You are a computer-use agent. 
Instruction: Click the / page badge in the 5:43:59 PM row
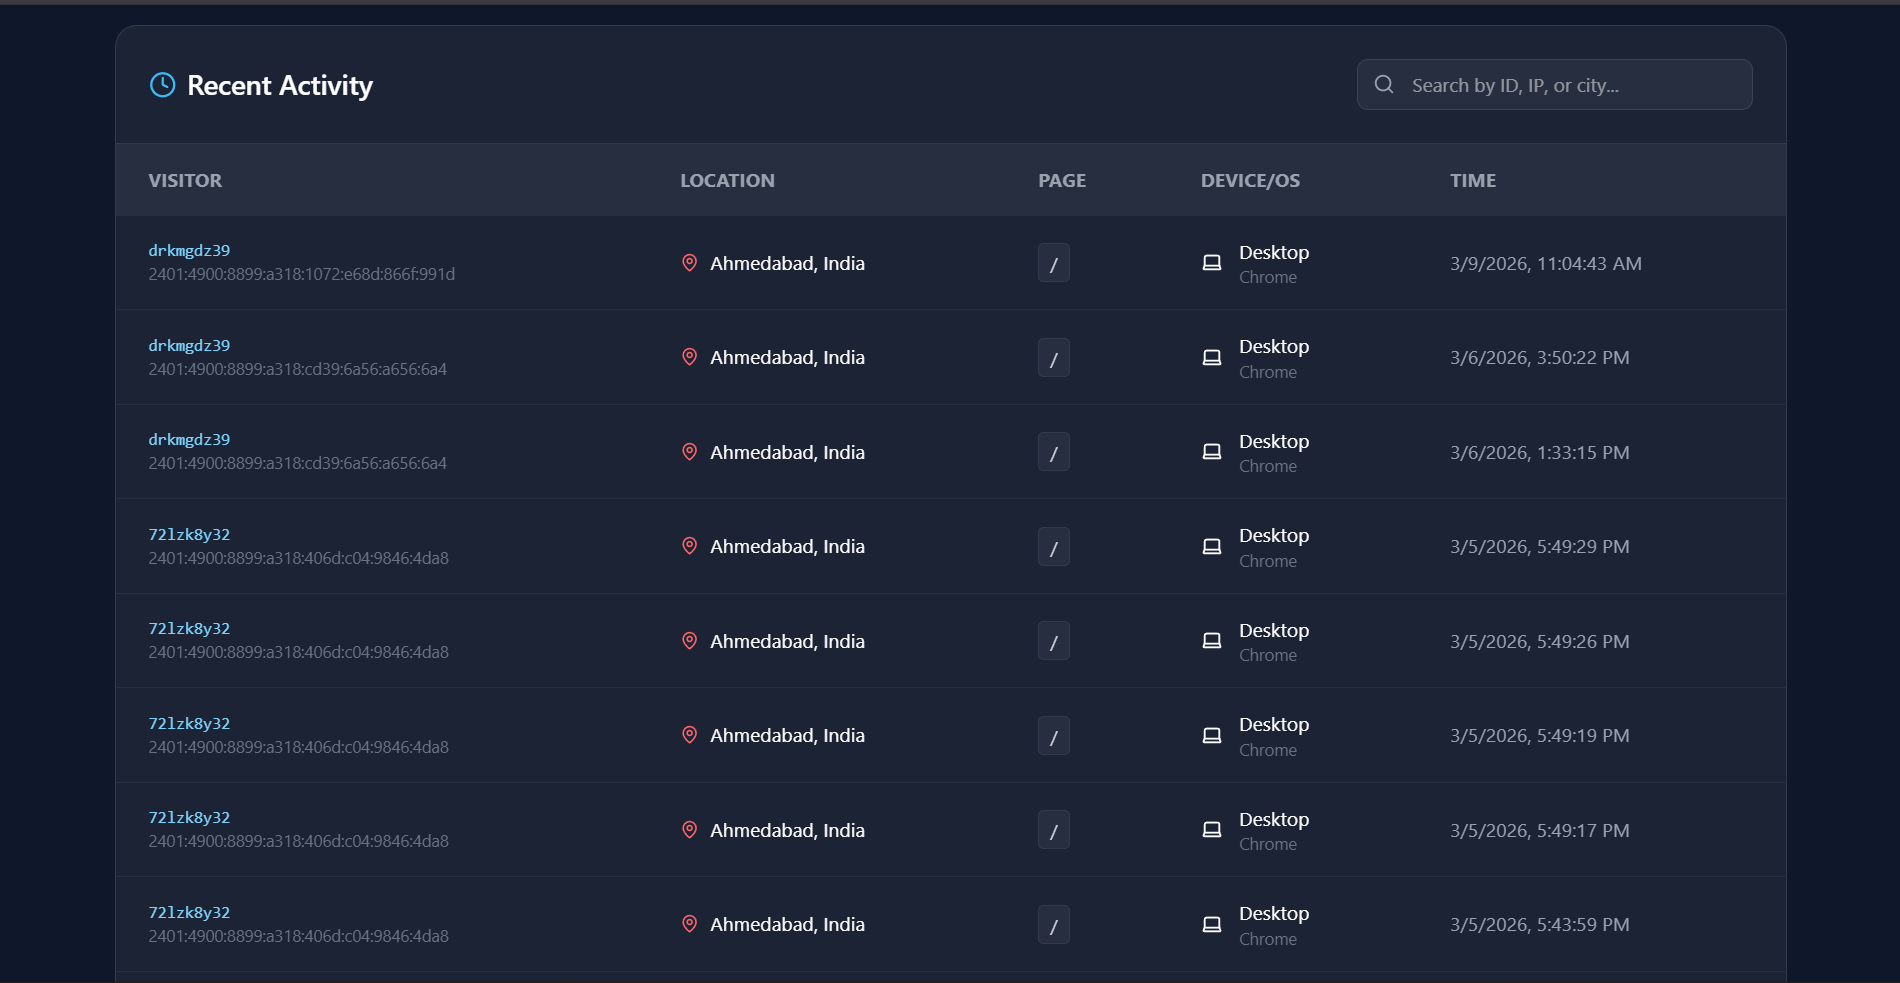pyautogui.click(x=1053, y=924)
